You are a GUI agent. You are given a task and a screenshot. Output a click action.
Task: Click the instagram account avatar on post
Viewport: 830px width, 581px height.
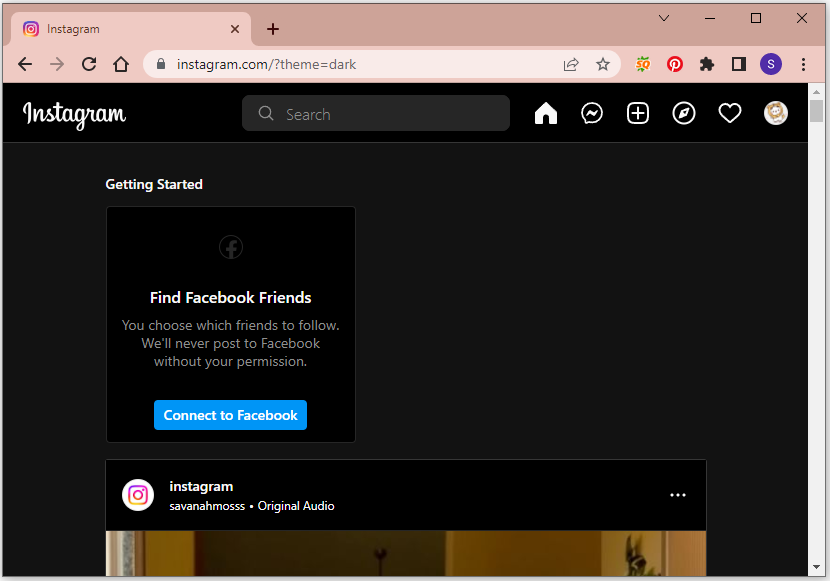pyautogui.click(x=138, y=495)
